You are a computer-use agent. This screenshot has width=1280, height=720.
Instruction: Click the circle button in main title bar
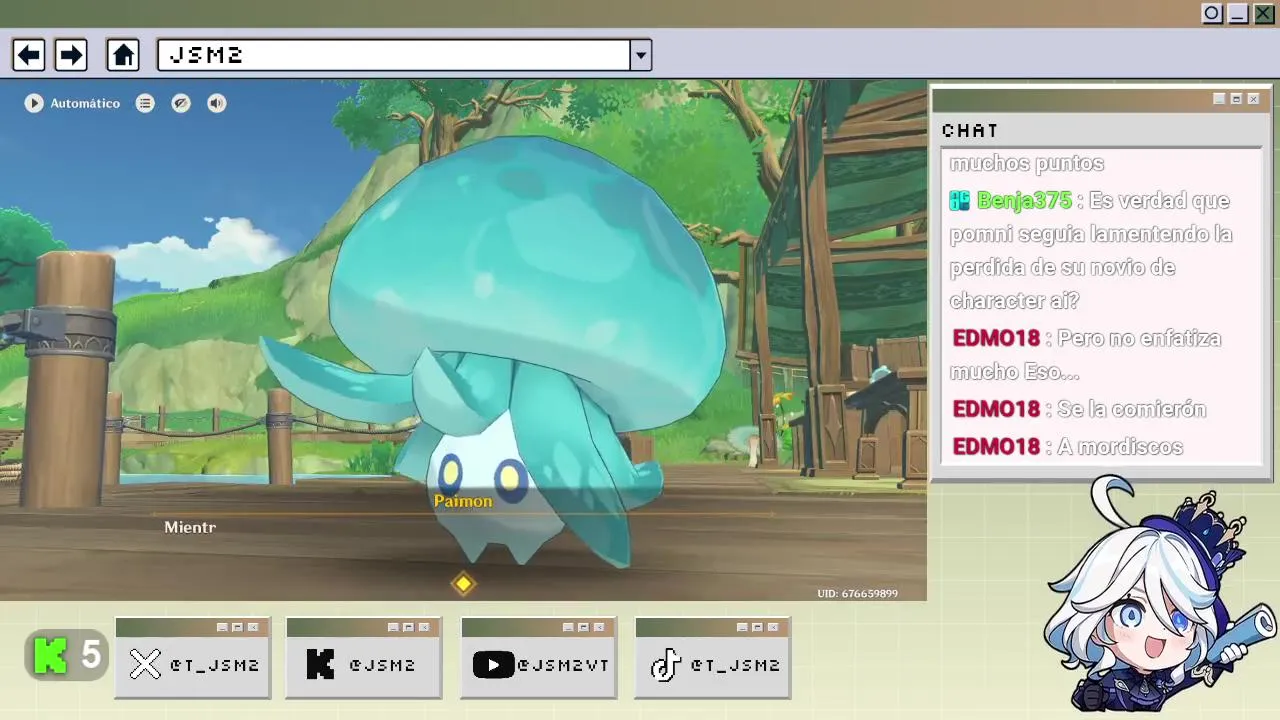[1212, 14]
